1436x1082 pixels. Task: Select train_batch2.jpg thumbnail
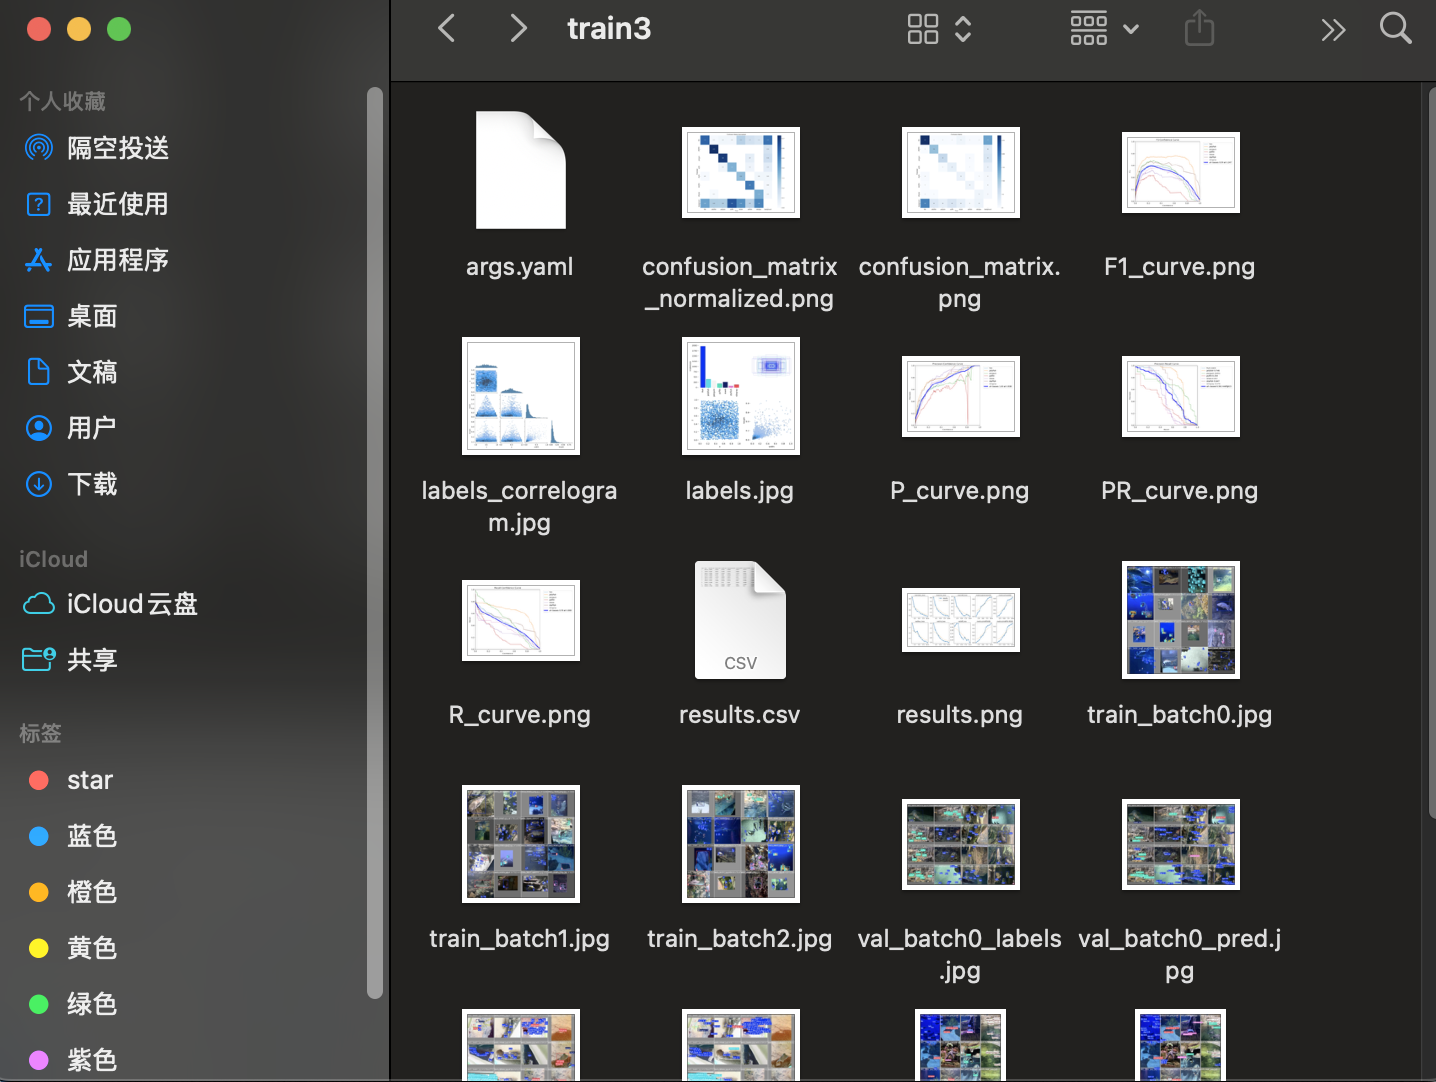[x=740, y=844]
